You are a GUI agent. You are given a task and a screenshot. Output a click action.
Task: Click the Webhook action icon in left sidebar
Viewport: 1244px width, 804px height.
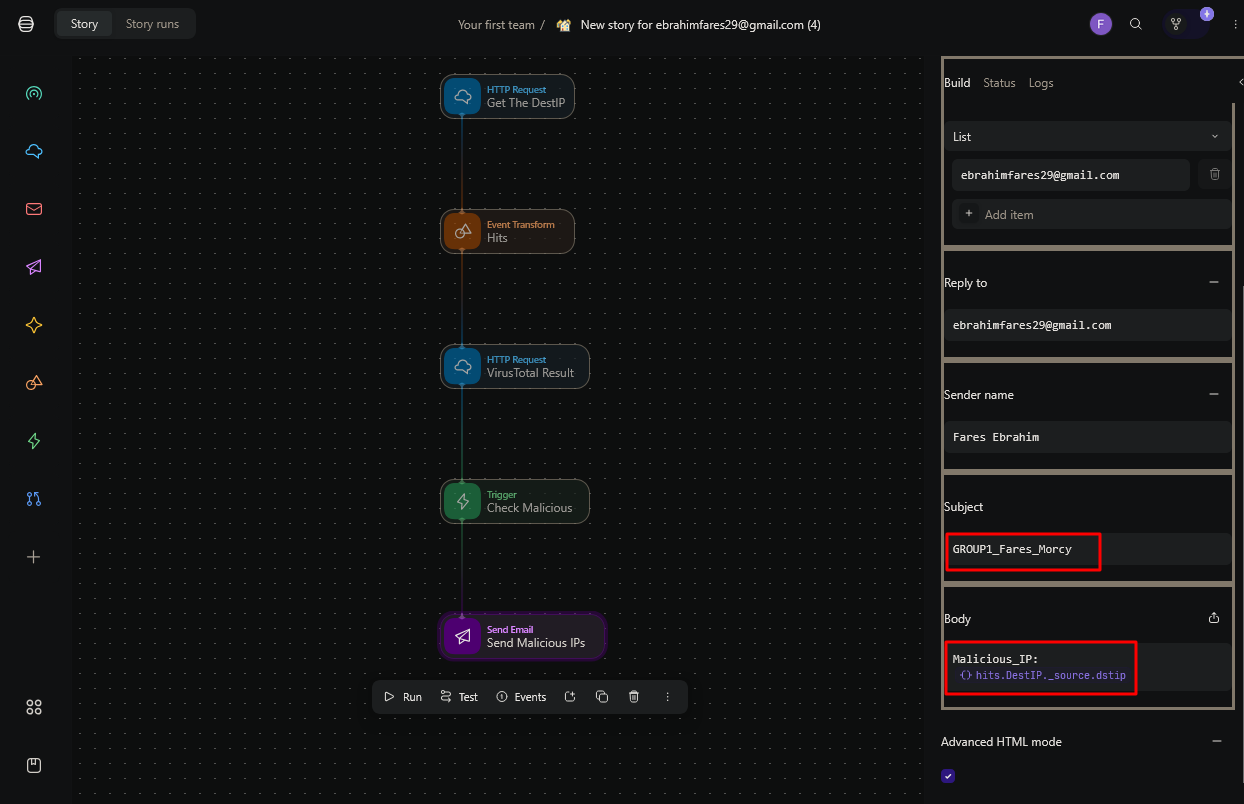click(x=34, y=94)
